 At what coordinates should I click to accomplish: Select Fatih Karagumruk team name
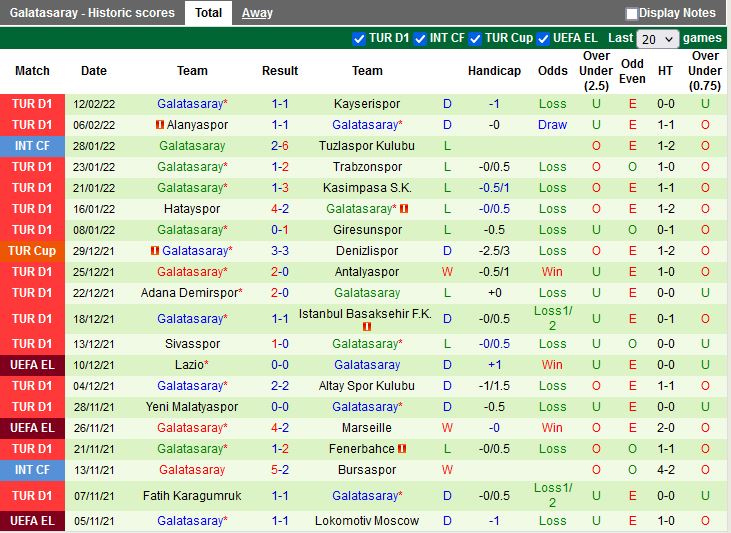pos(192,495)
